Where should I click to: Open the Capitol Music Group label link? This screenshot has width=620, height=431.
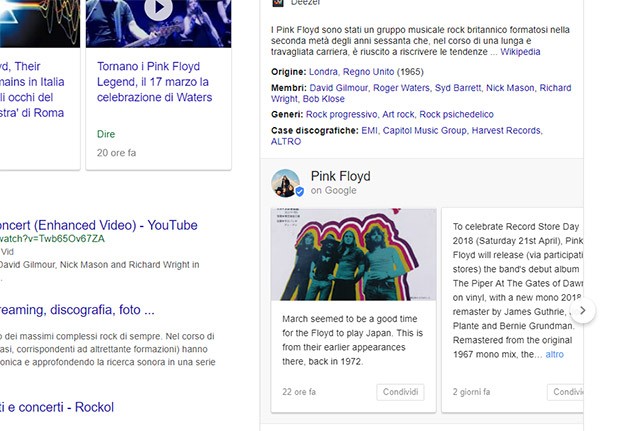point(425,130)
